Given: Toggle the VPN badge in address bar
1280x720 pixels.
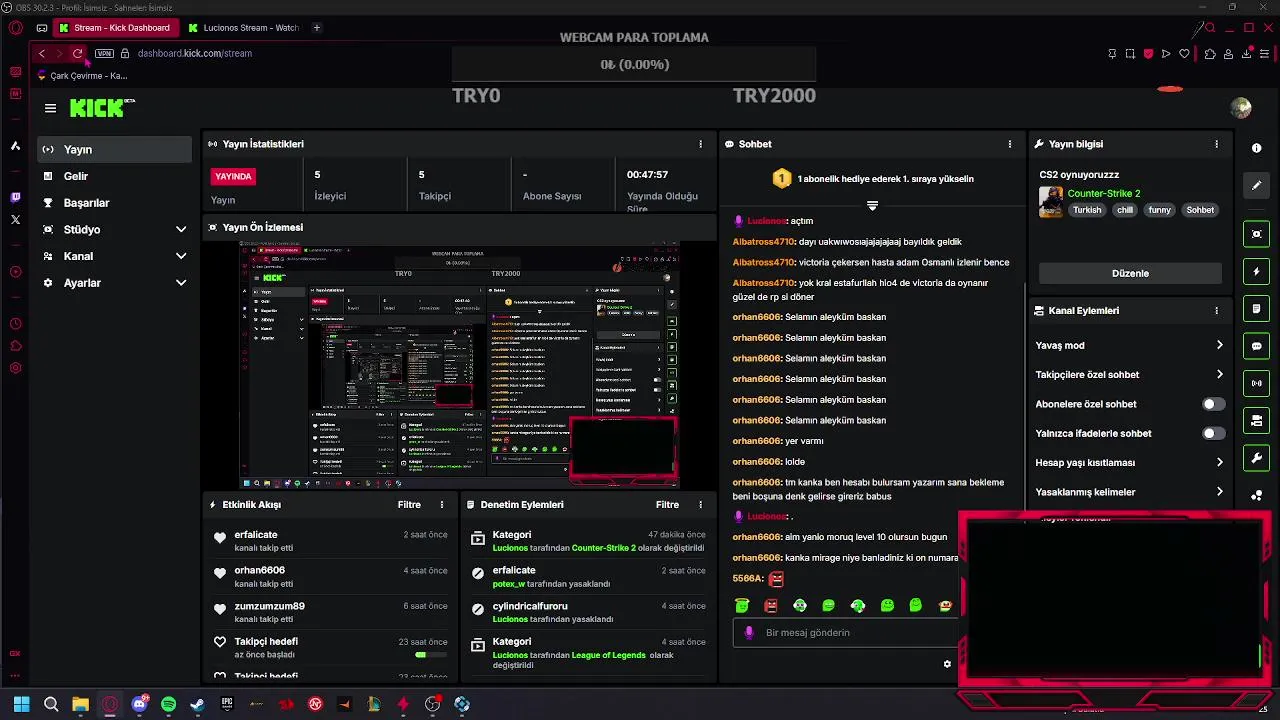Looking at the screenshot, I should [104, 54].
